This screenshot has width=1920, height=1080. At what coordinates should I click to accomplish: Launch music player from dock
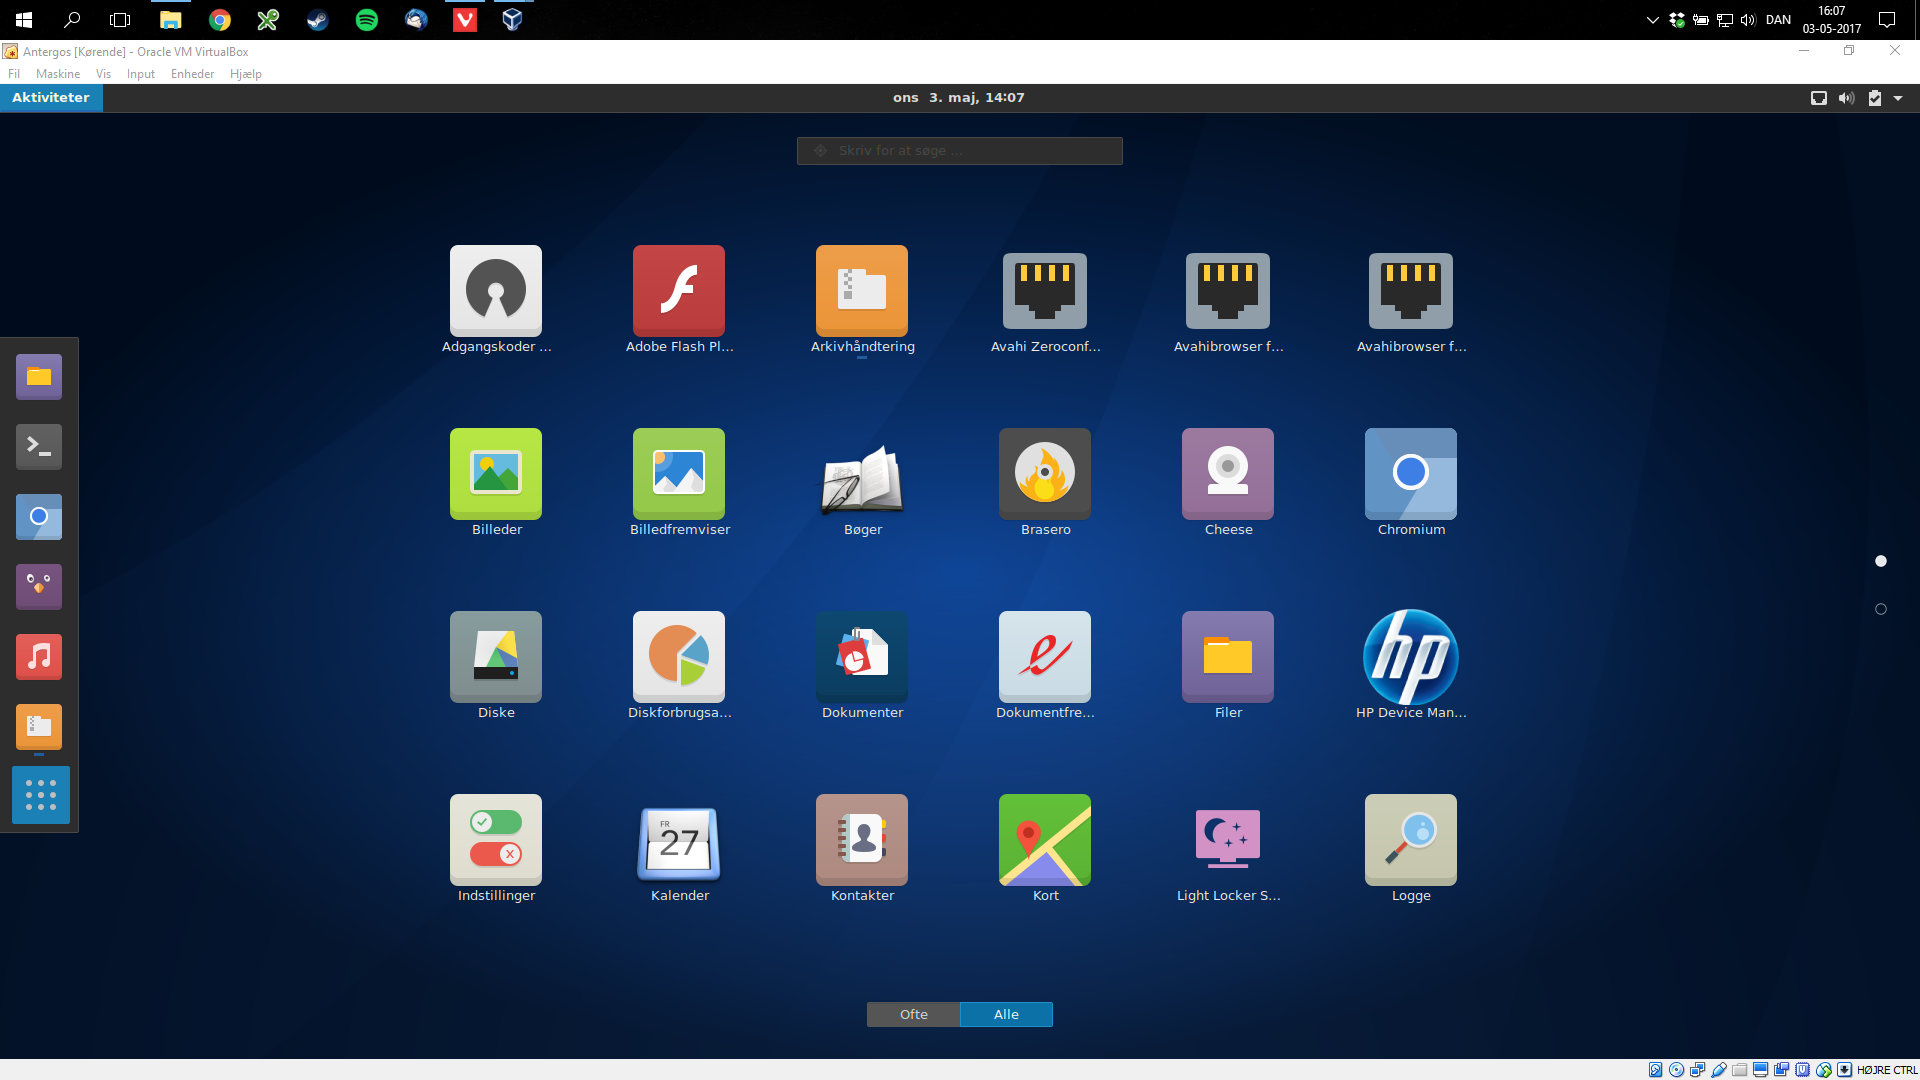39,657
